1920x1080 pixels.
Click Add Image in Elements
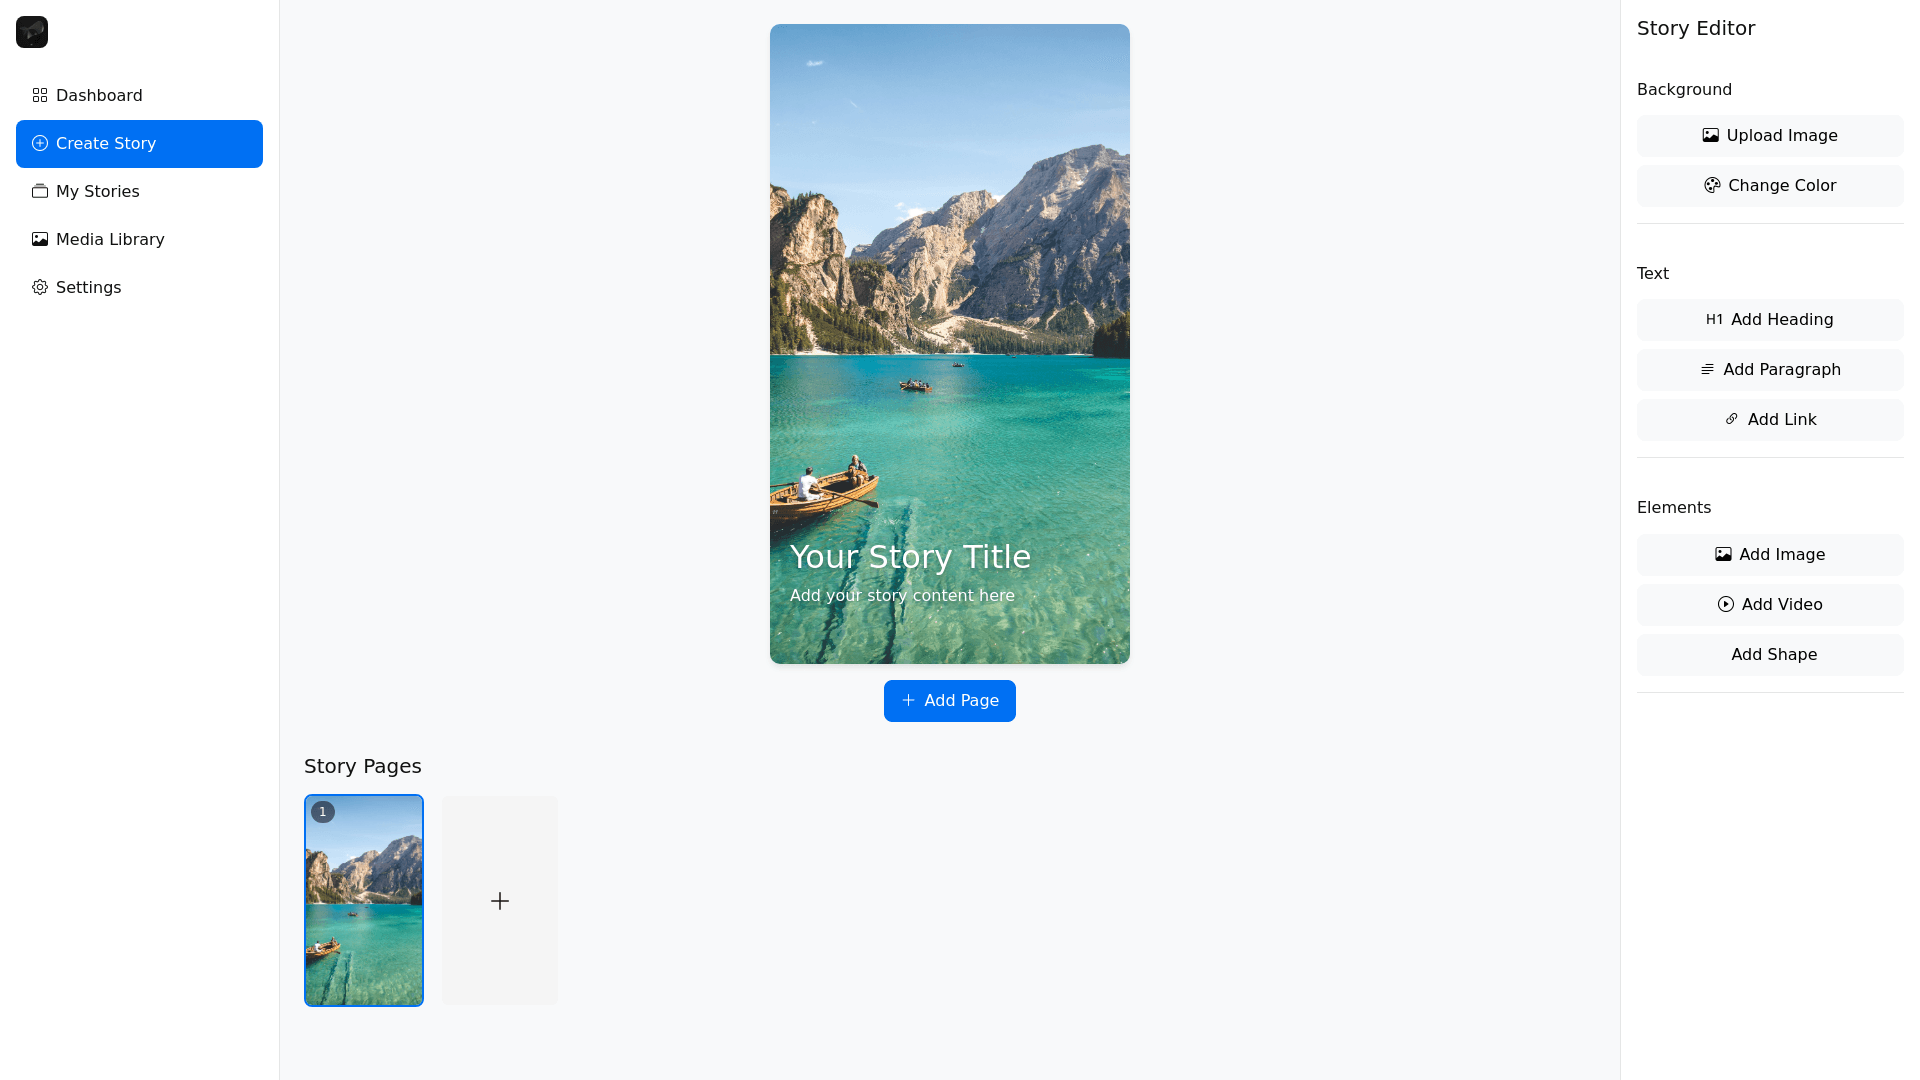[1769, 555]
